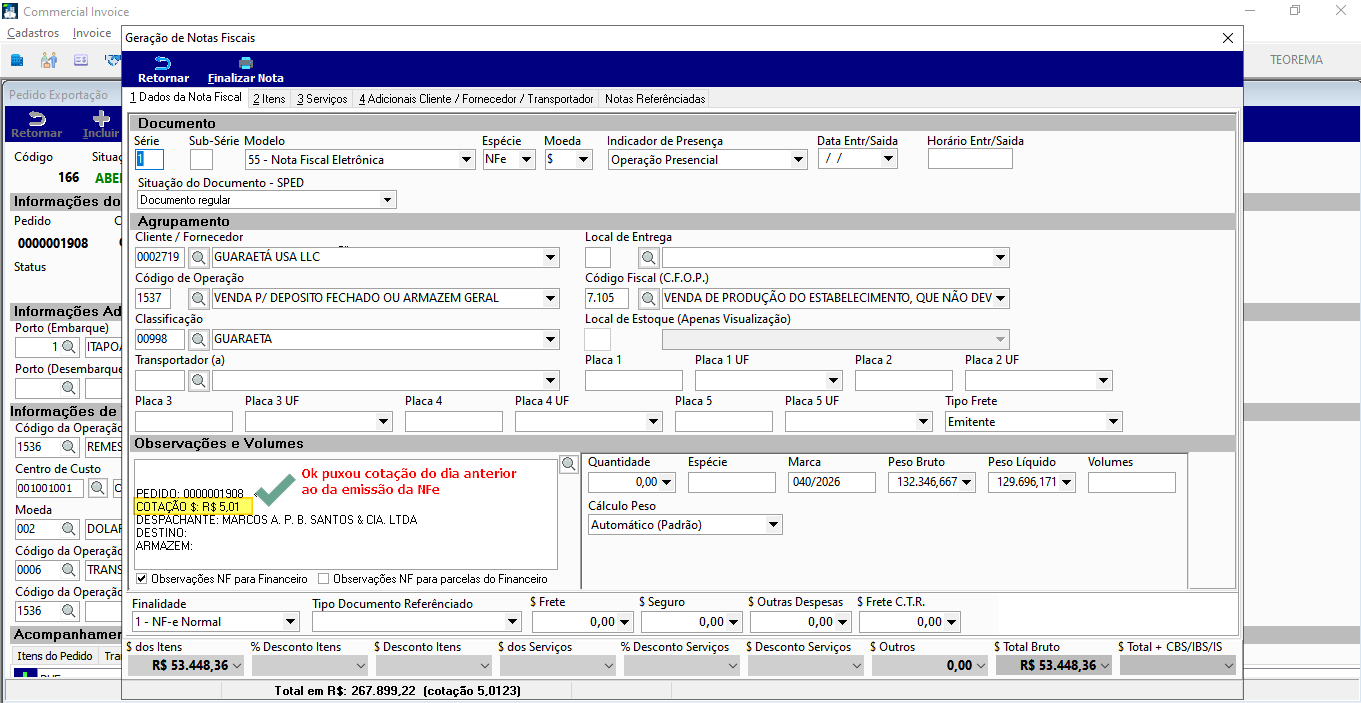Open the Notas Referenciadas tab
The height and width of the screenshot is (703, 1361).
coord(655,99)
